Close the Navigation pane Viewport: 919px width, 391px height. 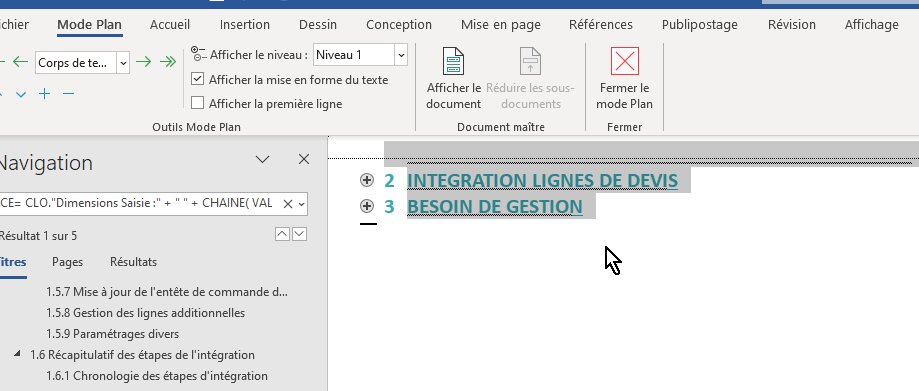(304, 159)
